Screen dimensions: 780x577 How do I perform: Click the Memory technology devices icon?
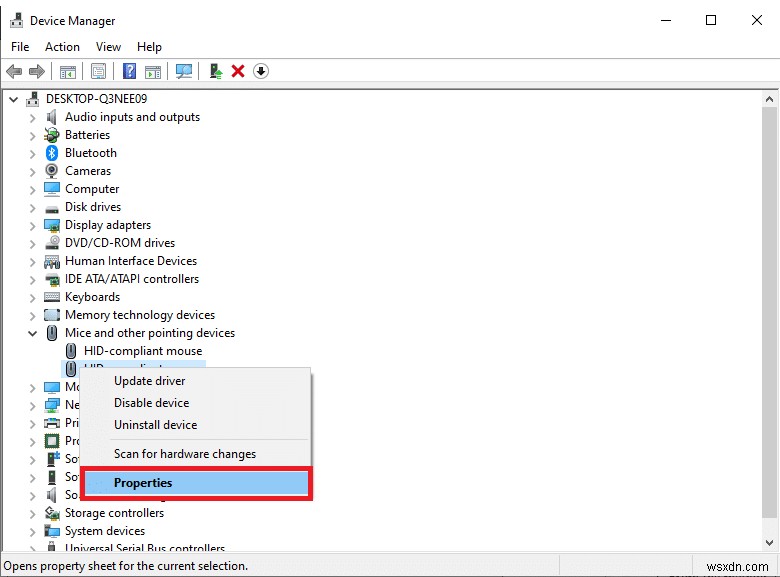click(52, 315)
